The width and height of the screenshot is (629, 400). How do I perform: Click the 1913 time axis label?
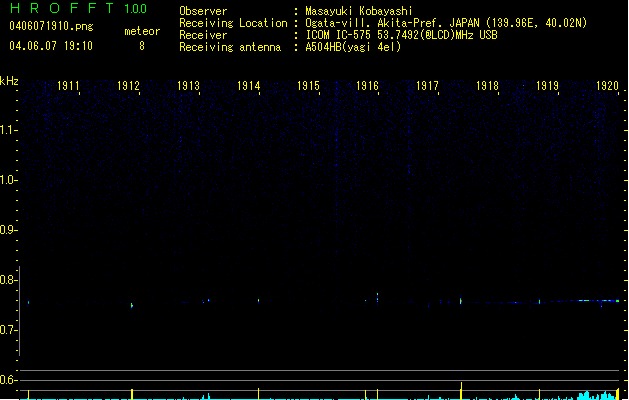point(188,86)
